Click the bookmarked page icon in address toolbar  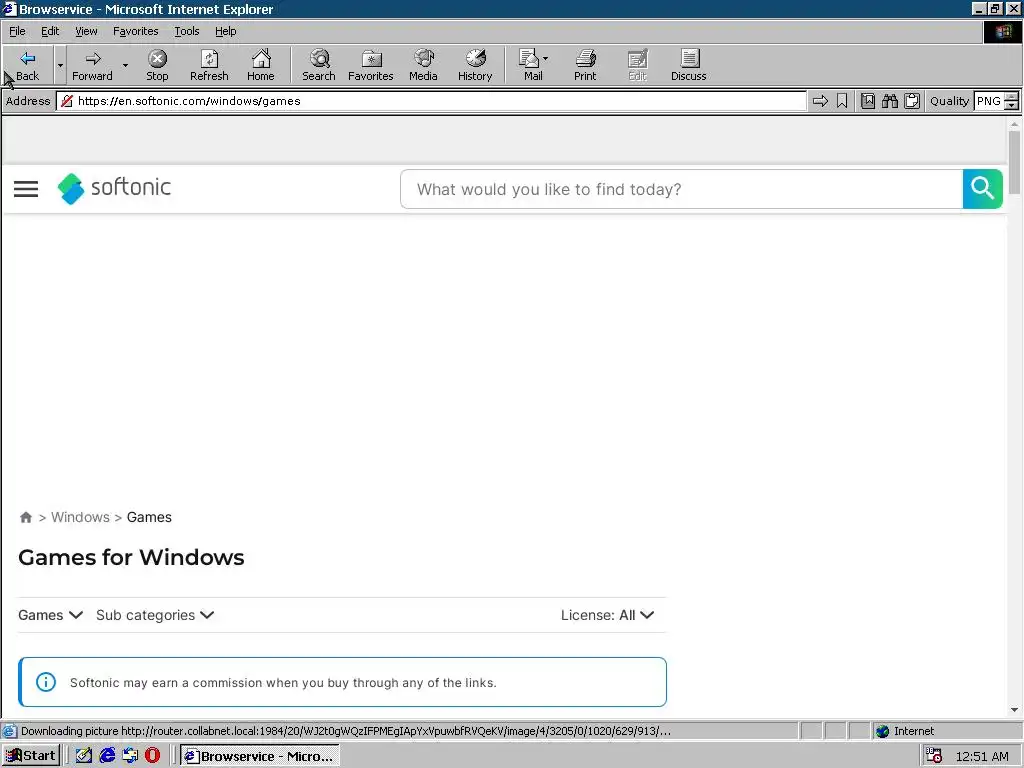pos(868,101)
